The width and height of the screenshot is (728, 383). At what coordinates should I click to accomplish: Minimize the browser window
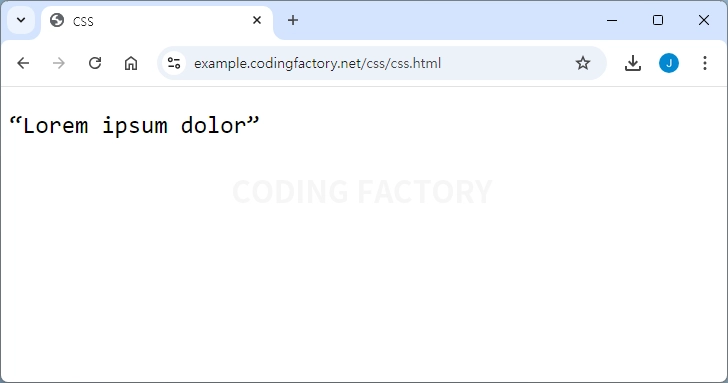pos(612,20)
